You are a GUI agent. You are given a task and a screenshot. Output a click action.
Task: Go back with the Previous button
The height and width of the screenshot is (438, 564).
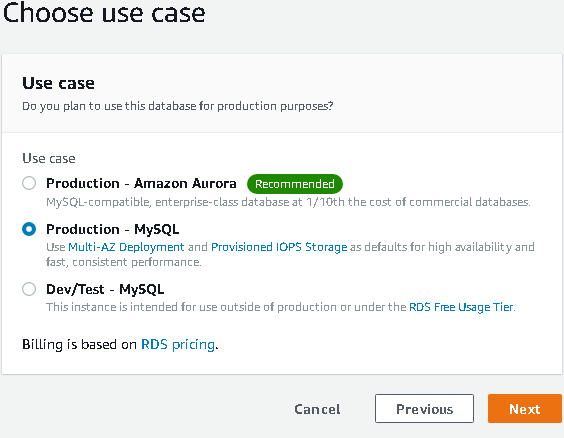point(424,409)
